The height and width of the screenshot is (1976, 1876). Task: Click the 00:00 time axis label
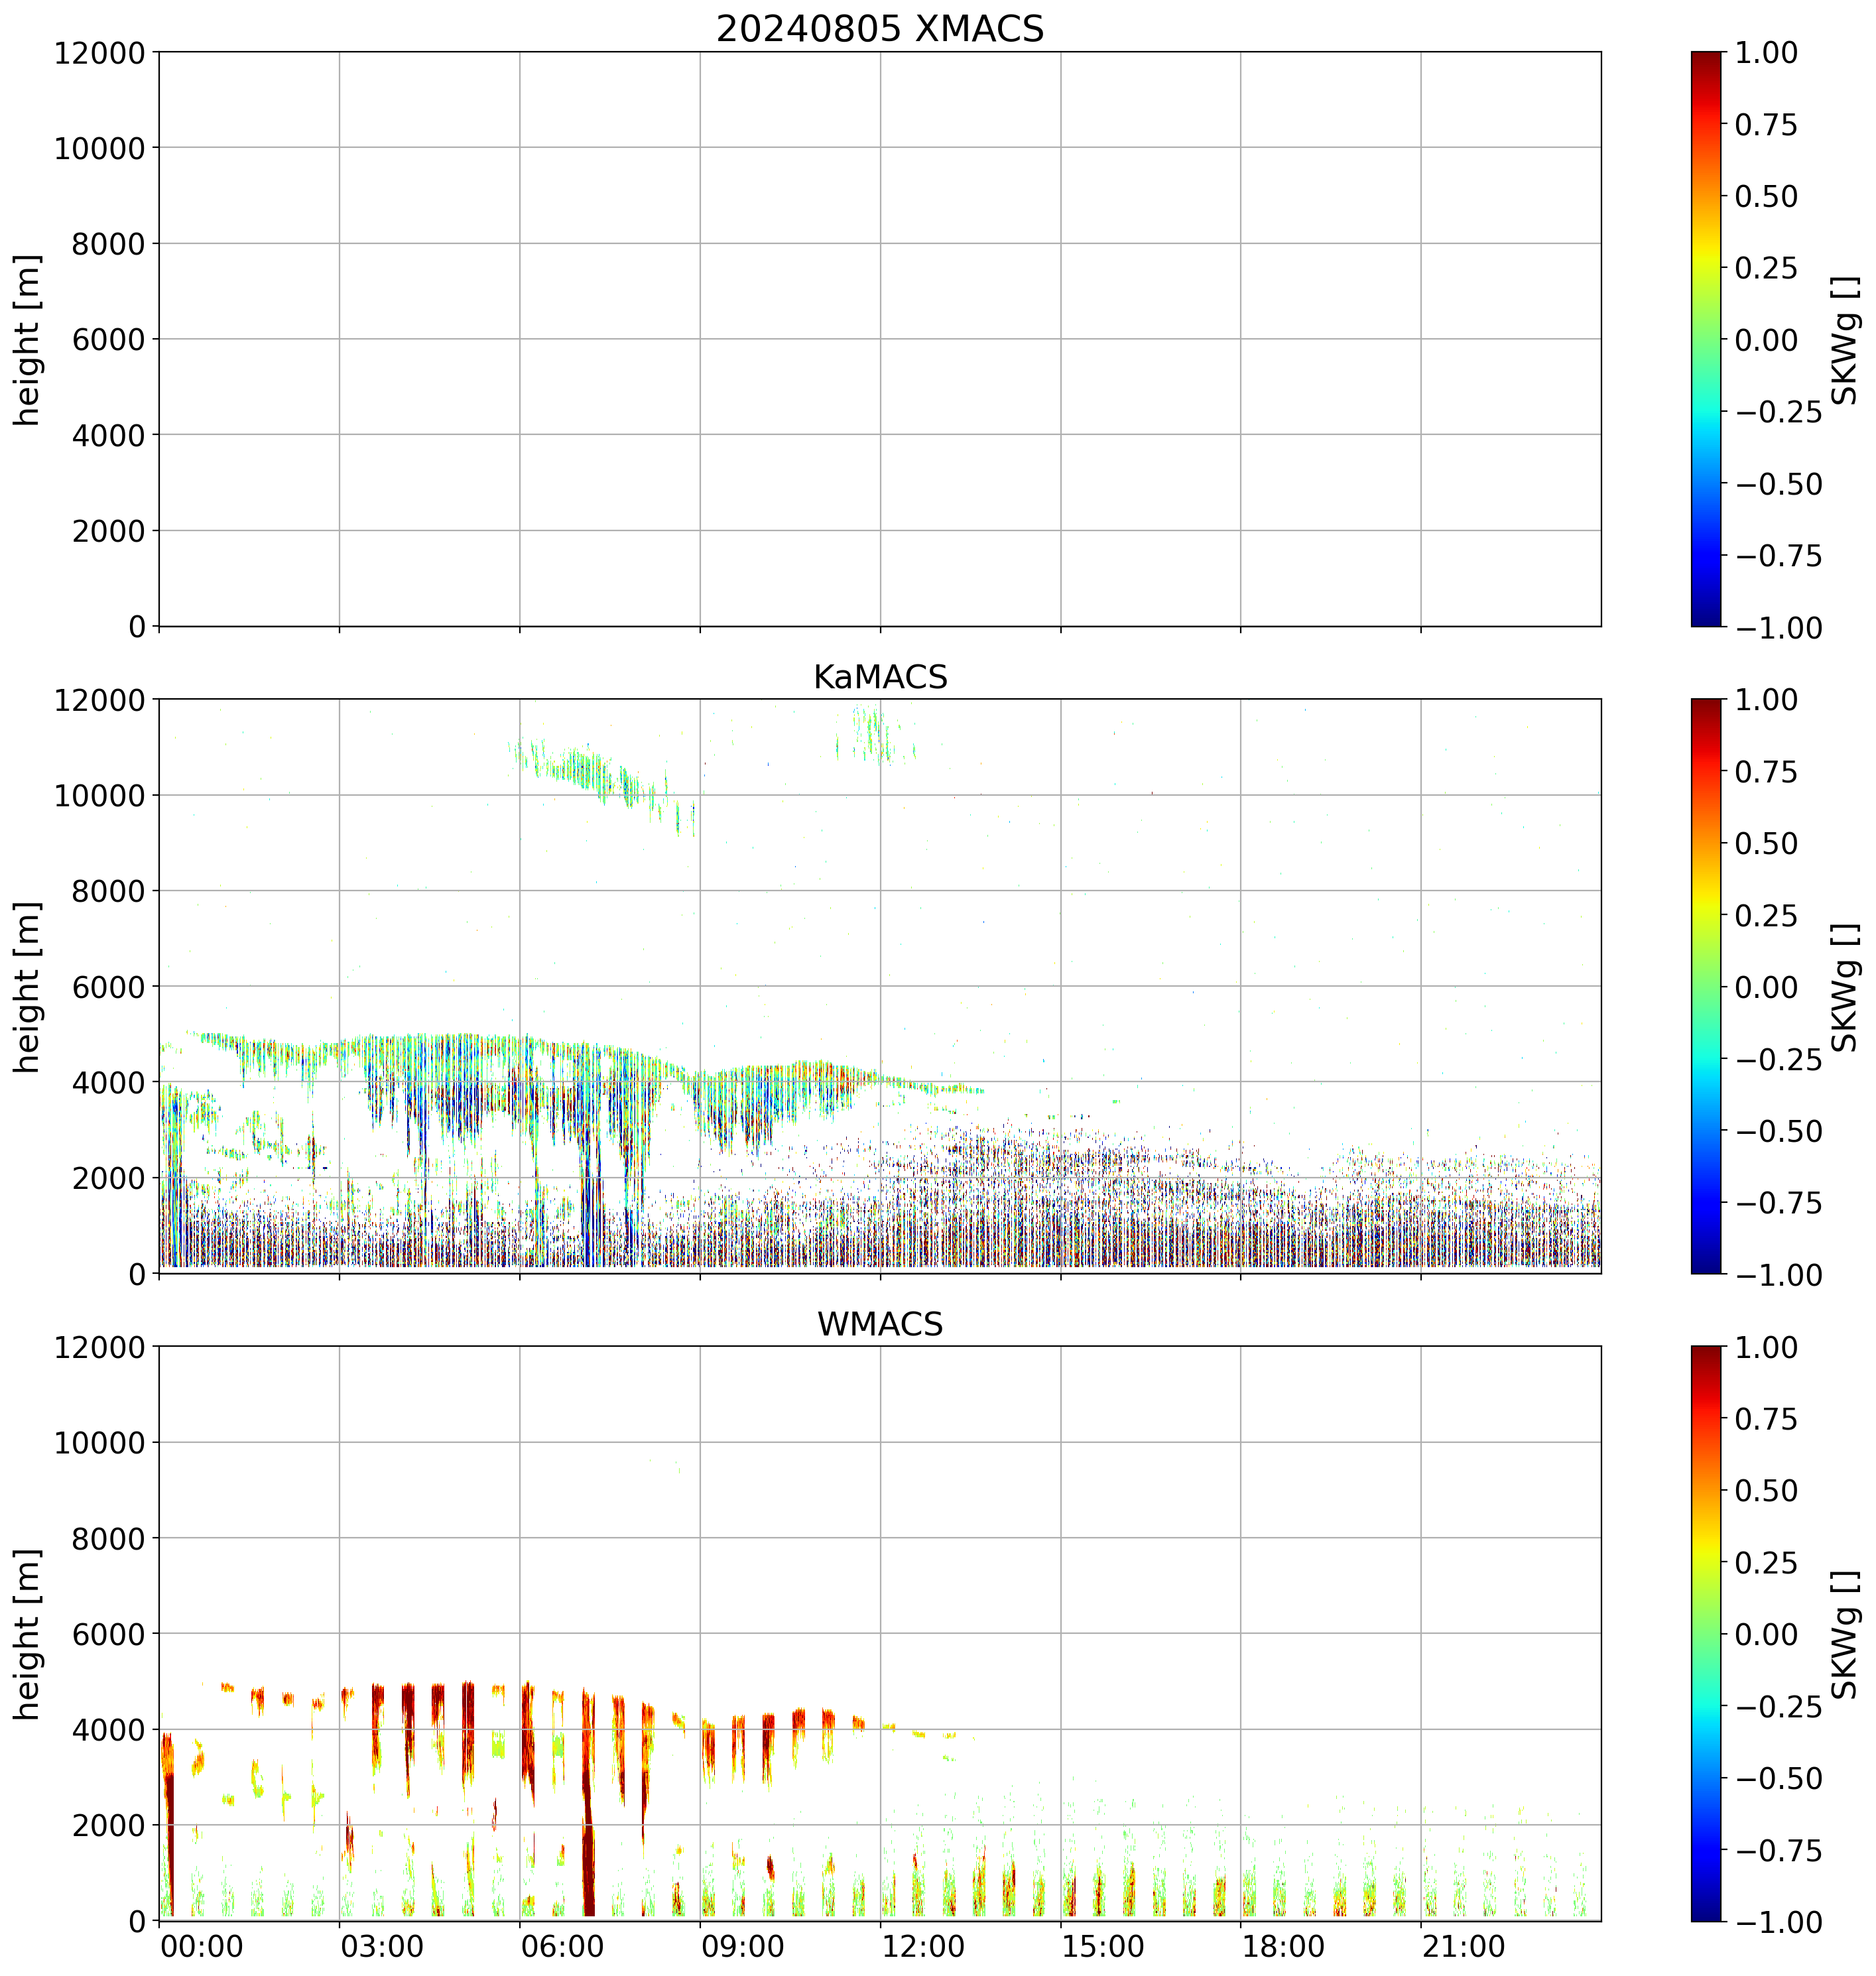coord(202,1946)
